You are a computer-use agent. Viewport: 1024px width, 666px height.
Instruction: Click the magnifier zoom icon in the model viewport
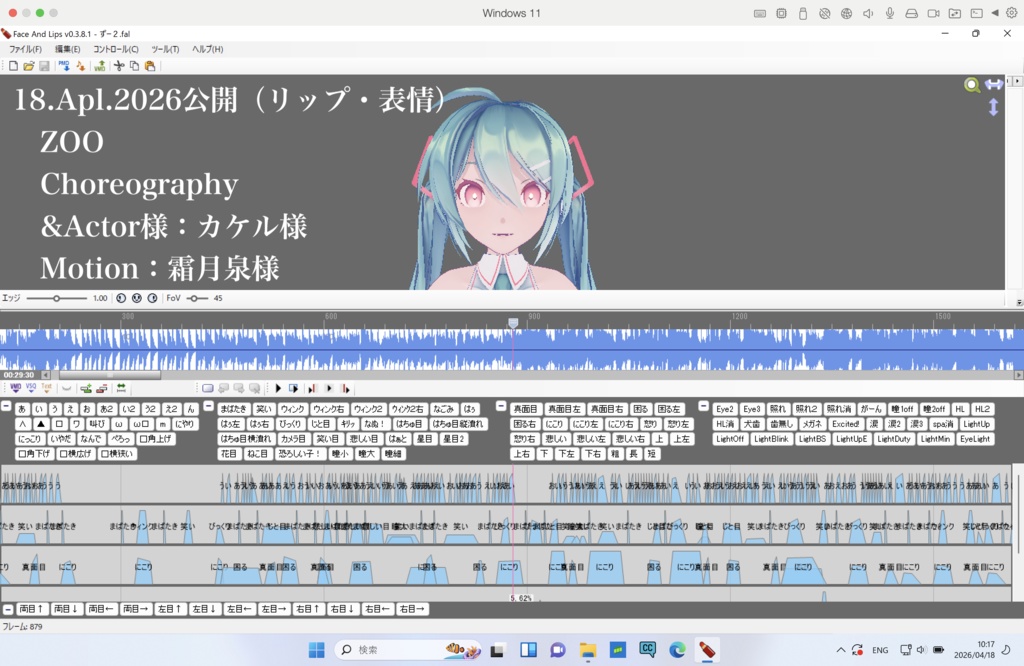(972, 85)
